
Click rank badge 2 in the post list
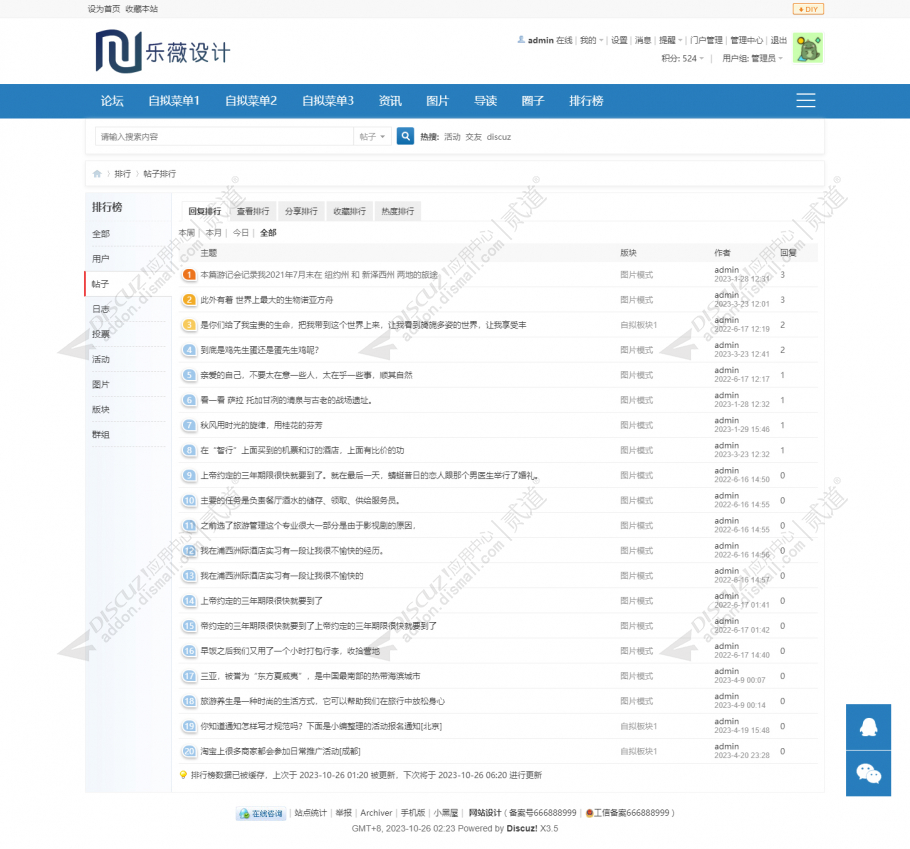click(x=189, y=299)
